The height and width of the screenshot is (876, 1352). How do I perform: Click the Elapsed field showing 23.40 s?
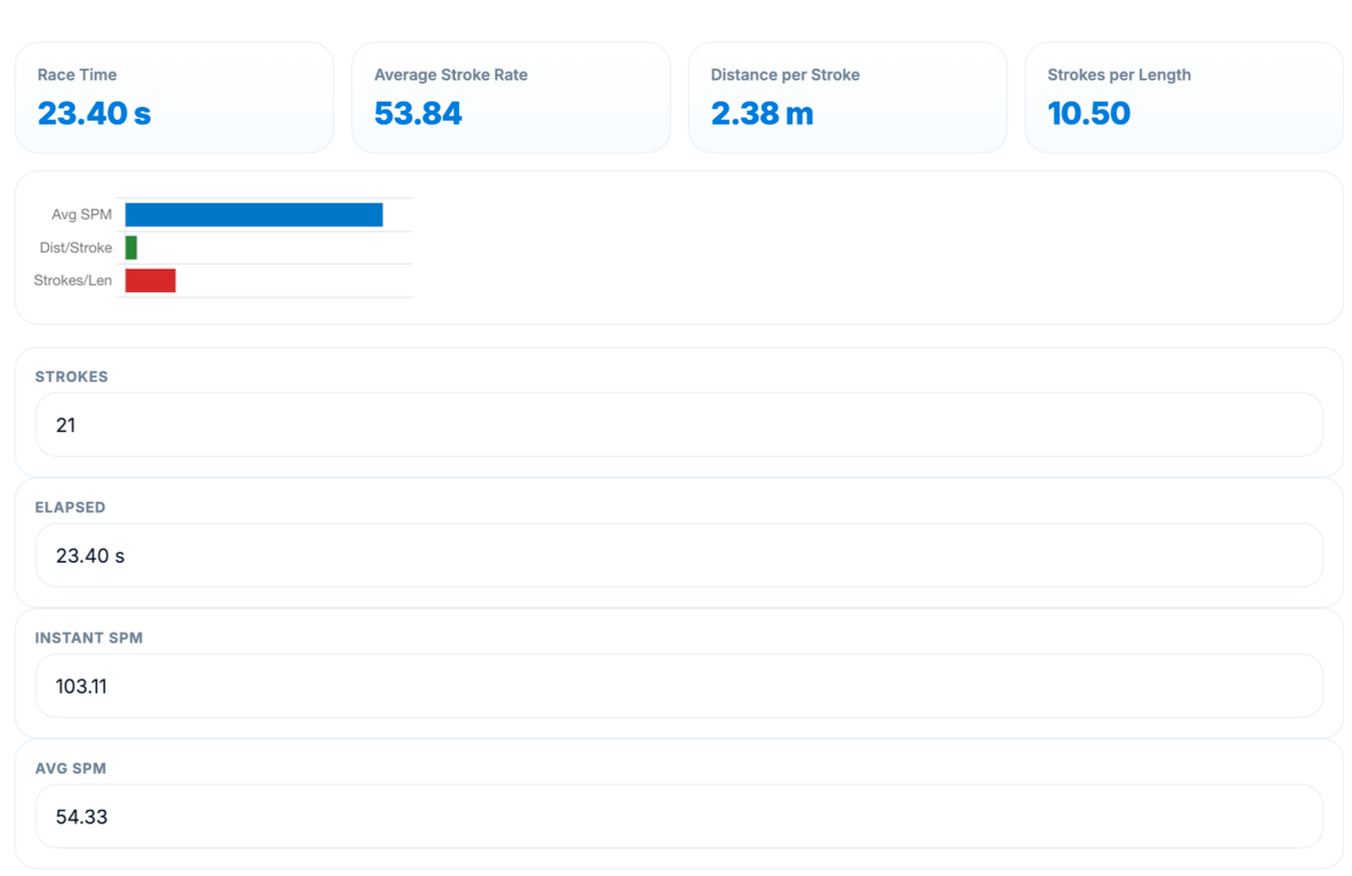(679, 555)
